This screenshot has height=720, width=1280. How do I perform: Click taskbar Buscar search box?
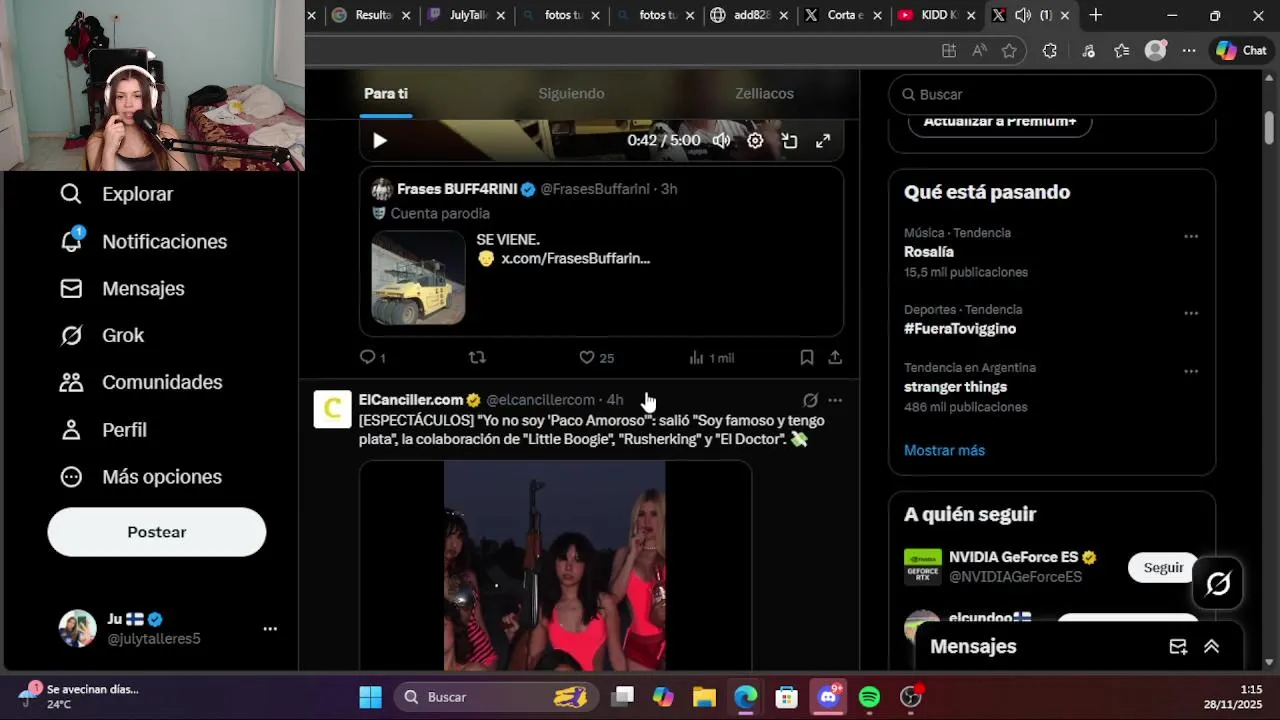click(495, 697)
